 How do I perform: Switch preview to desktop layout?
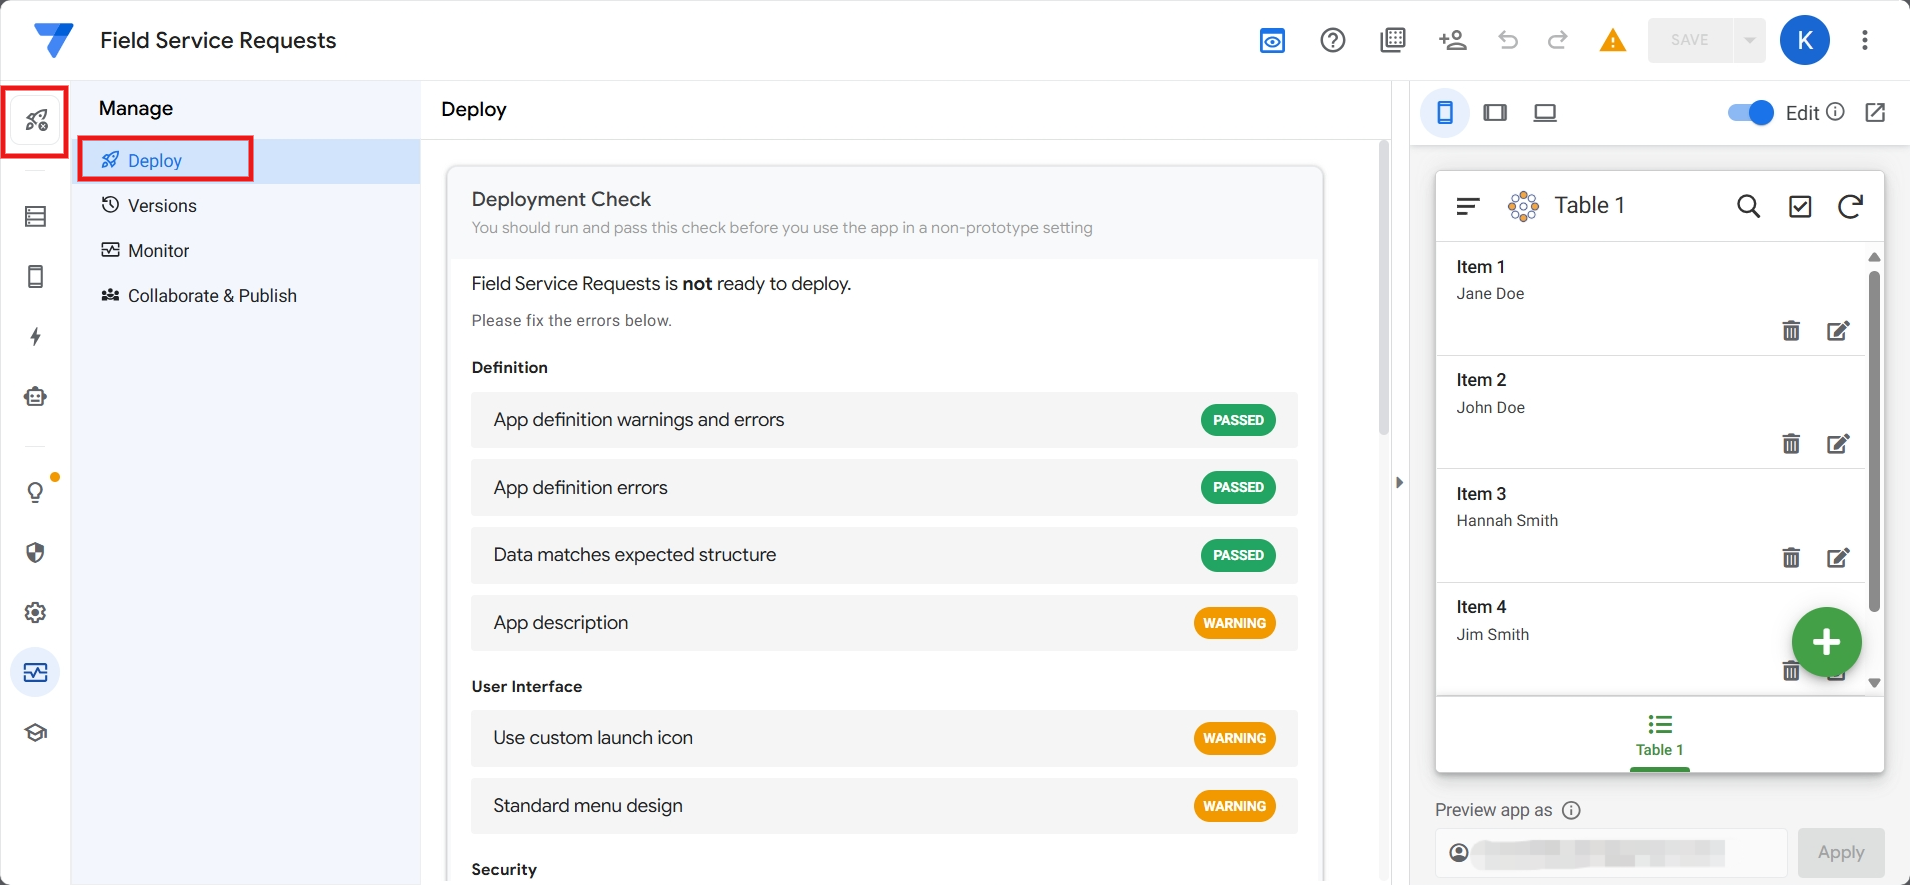pos(1545,112)
